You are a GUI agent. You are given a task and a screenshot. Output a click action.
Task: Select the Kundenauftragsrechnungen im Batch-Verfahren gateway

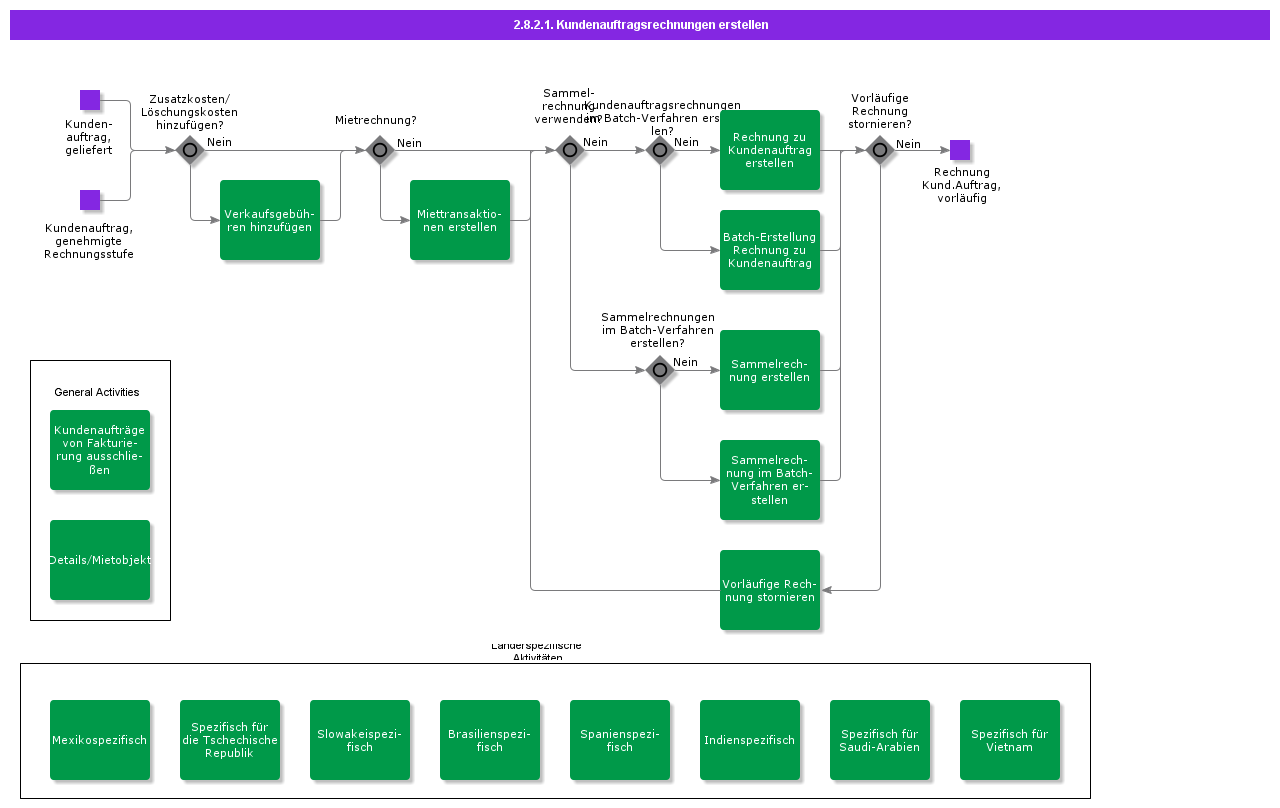[660, 150]
